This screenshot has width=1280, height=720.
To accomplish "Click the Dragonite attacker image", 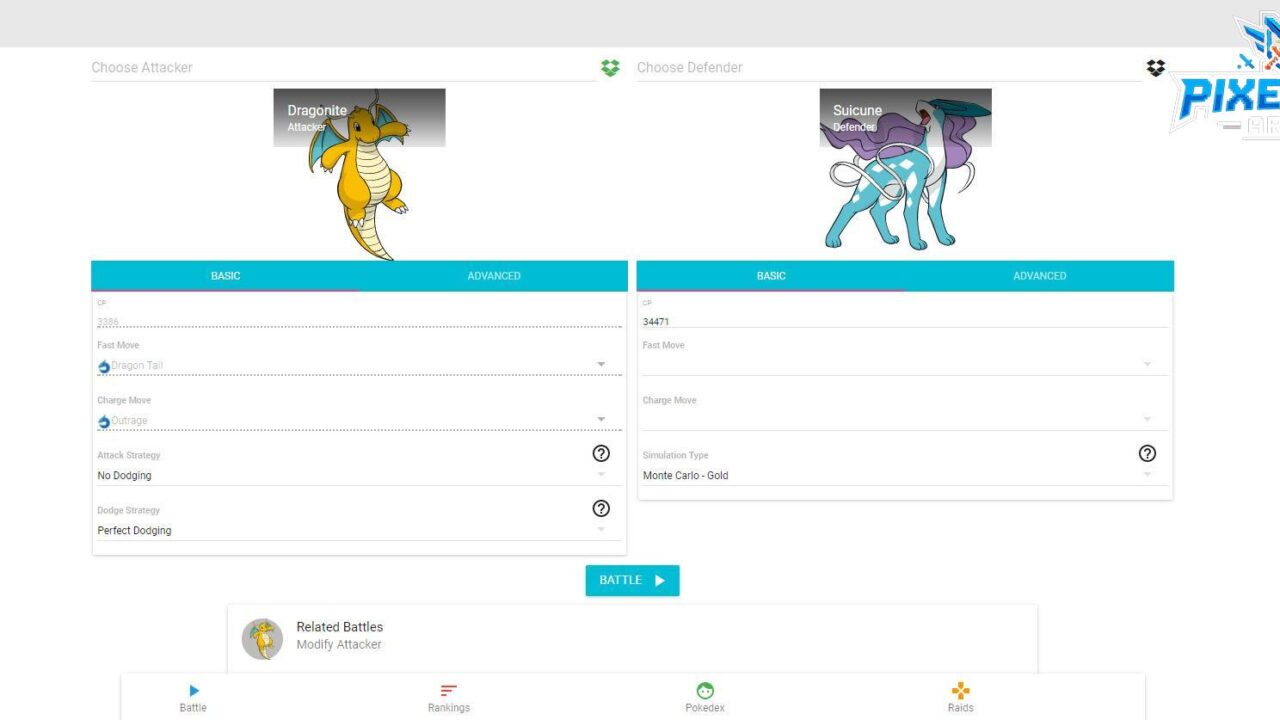I will point(360,174).
